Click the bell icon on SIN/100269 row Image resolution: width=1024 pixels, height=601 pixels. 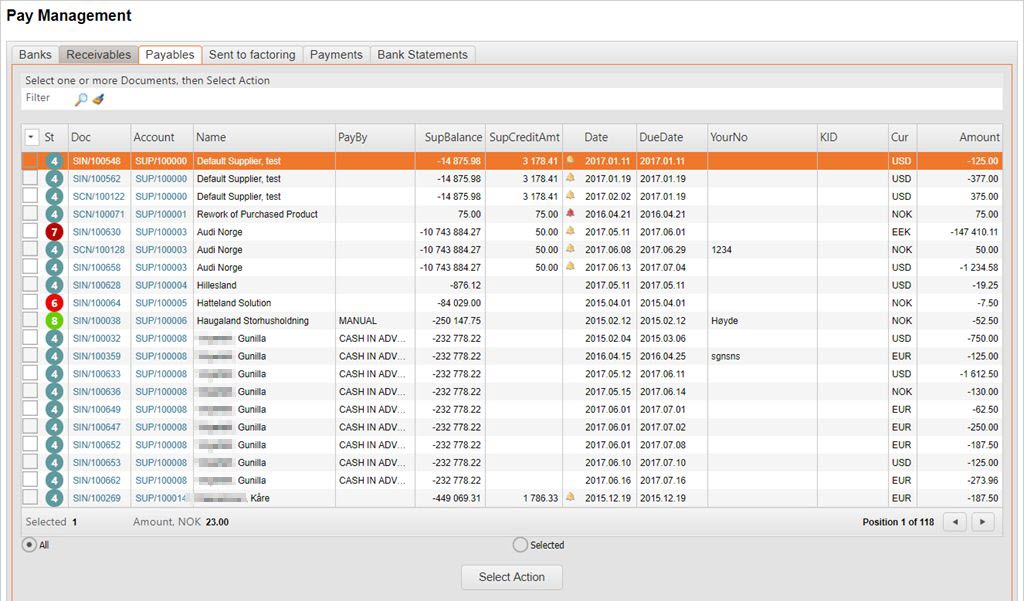570,497
